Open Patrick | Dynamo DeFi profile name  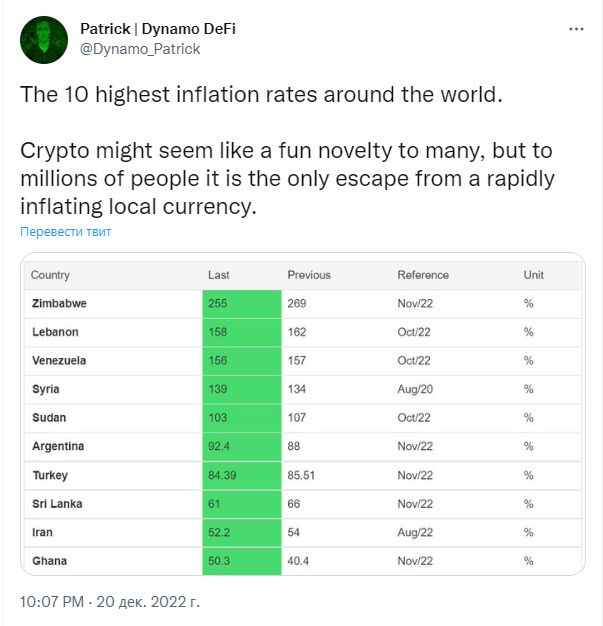click(x=158, y=29)
